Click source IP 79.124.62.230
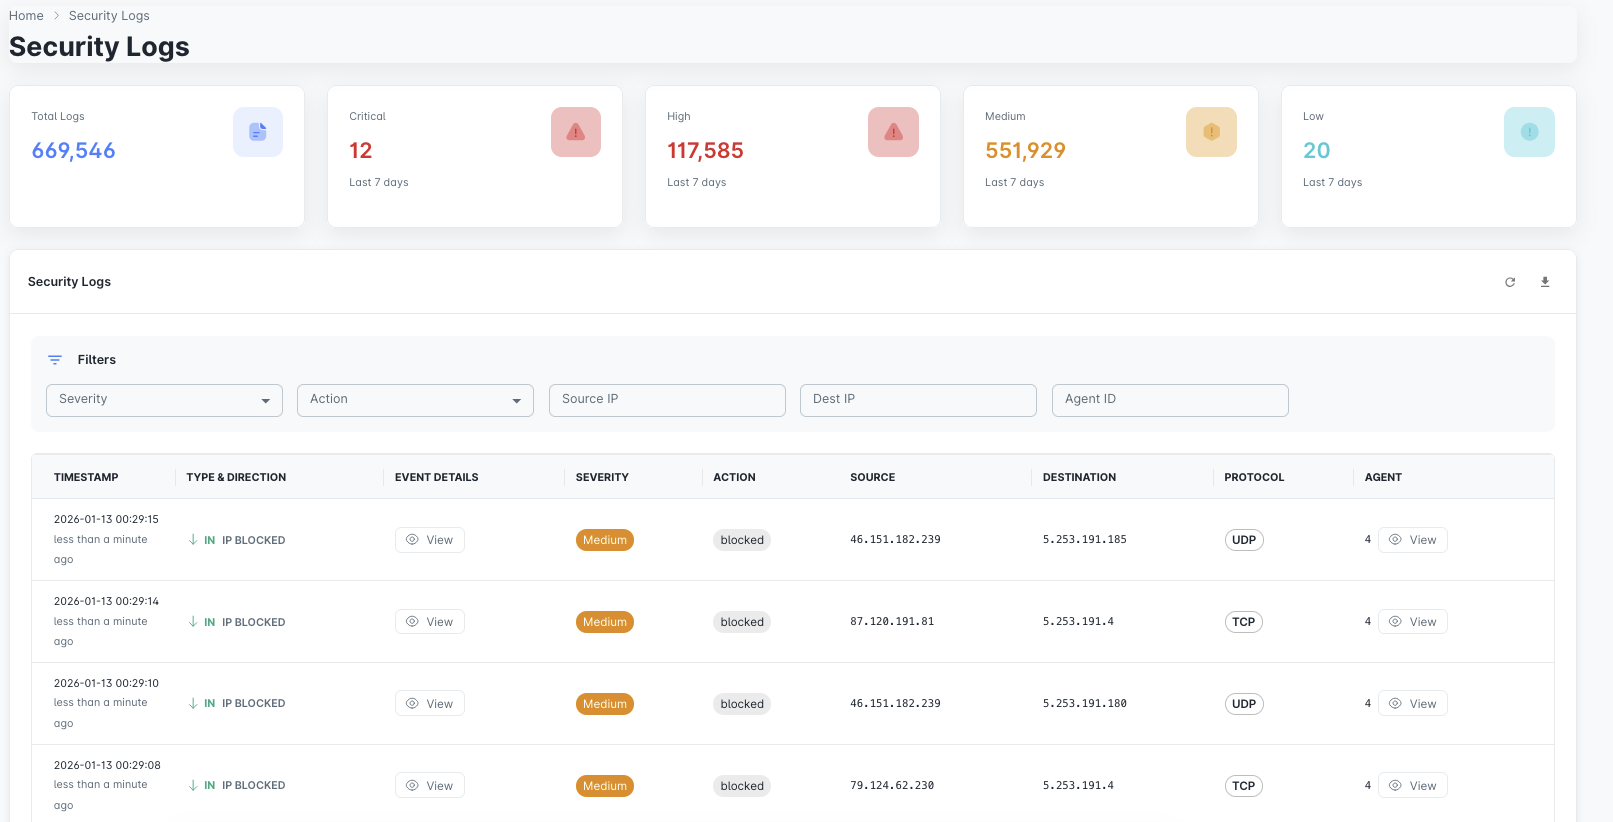 click(x=892, y=786)
